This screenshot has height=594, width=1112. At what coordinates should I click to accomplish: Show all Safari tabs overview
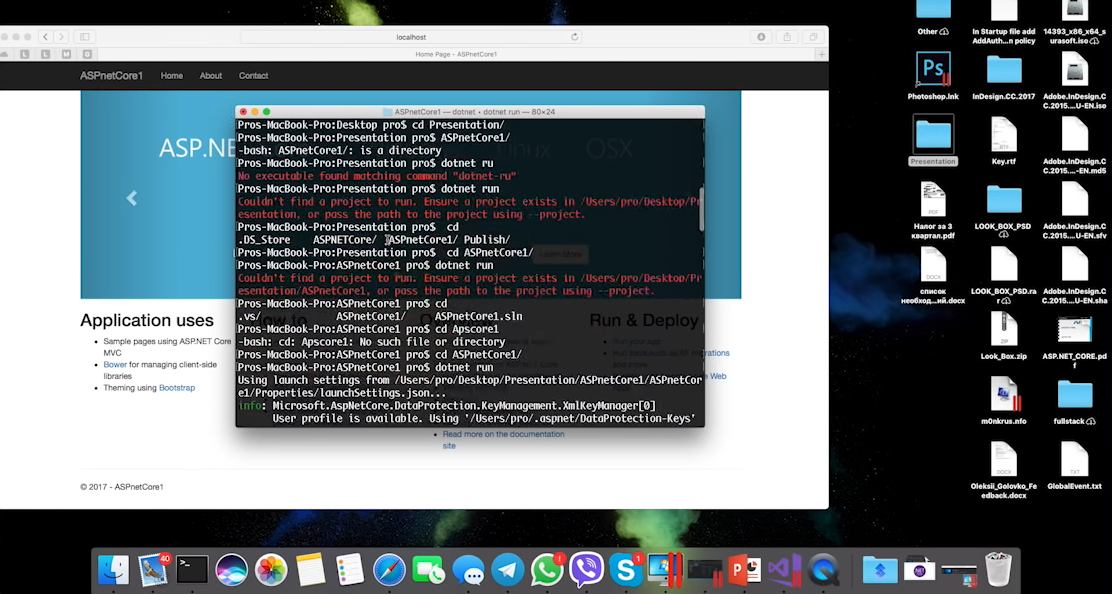point(813,37)
